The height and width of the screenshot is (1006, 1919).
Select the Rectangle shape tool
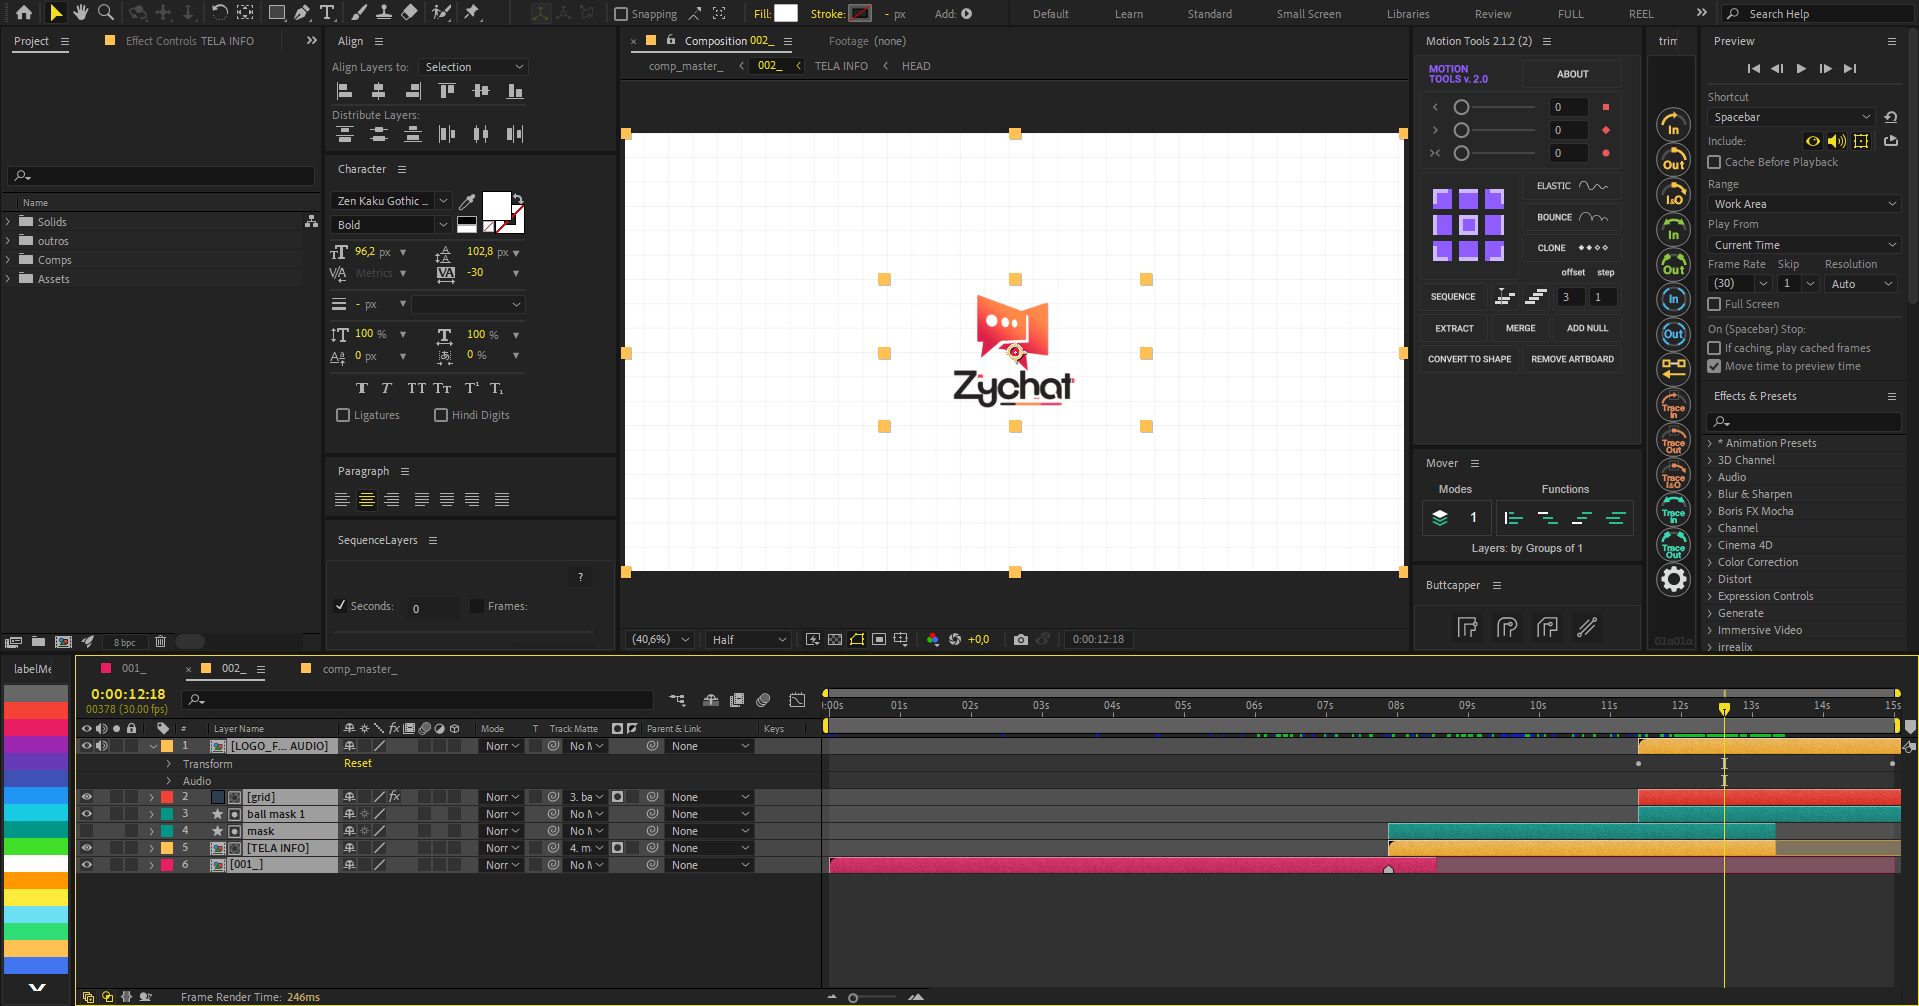277,13
